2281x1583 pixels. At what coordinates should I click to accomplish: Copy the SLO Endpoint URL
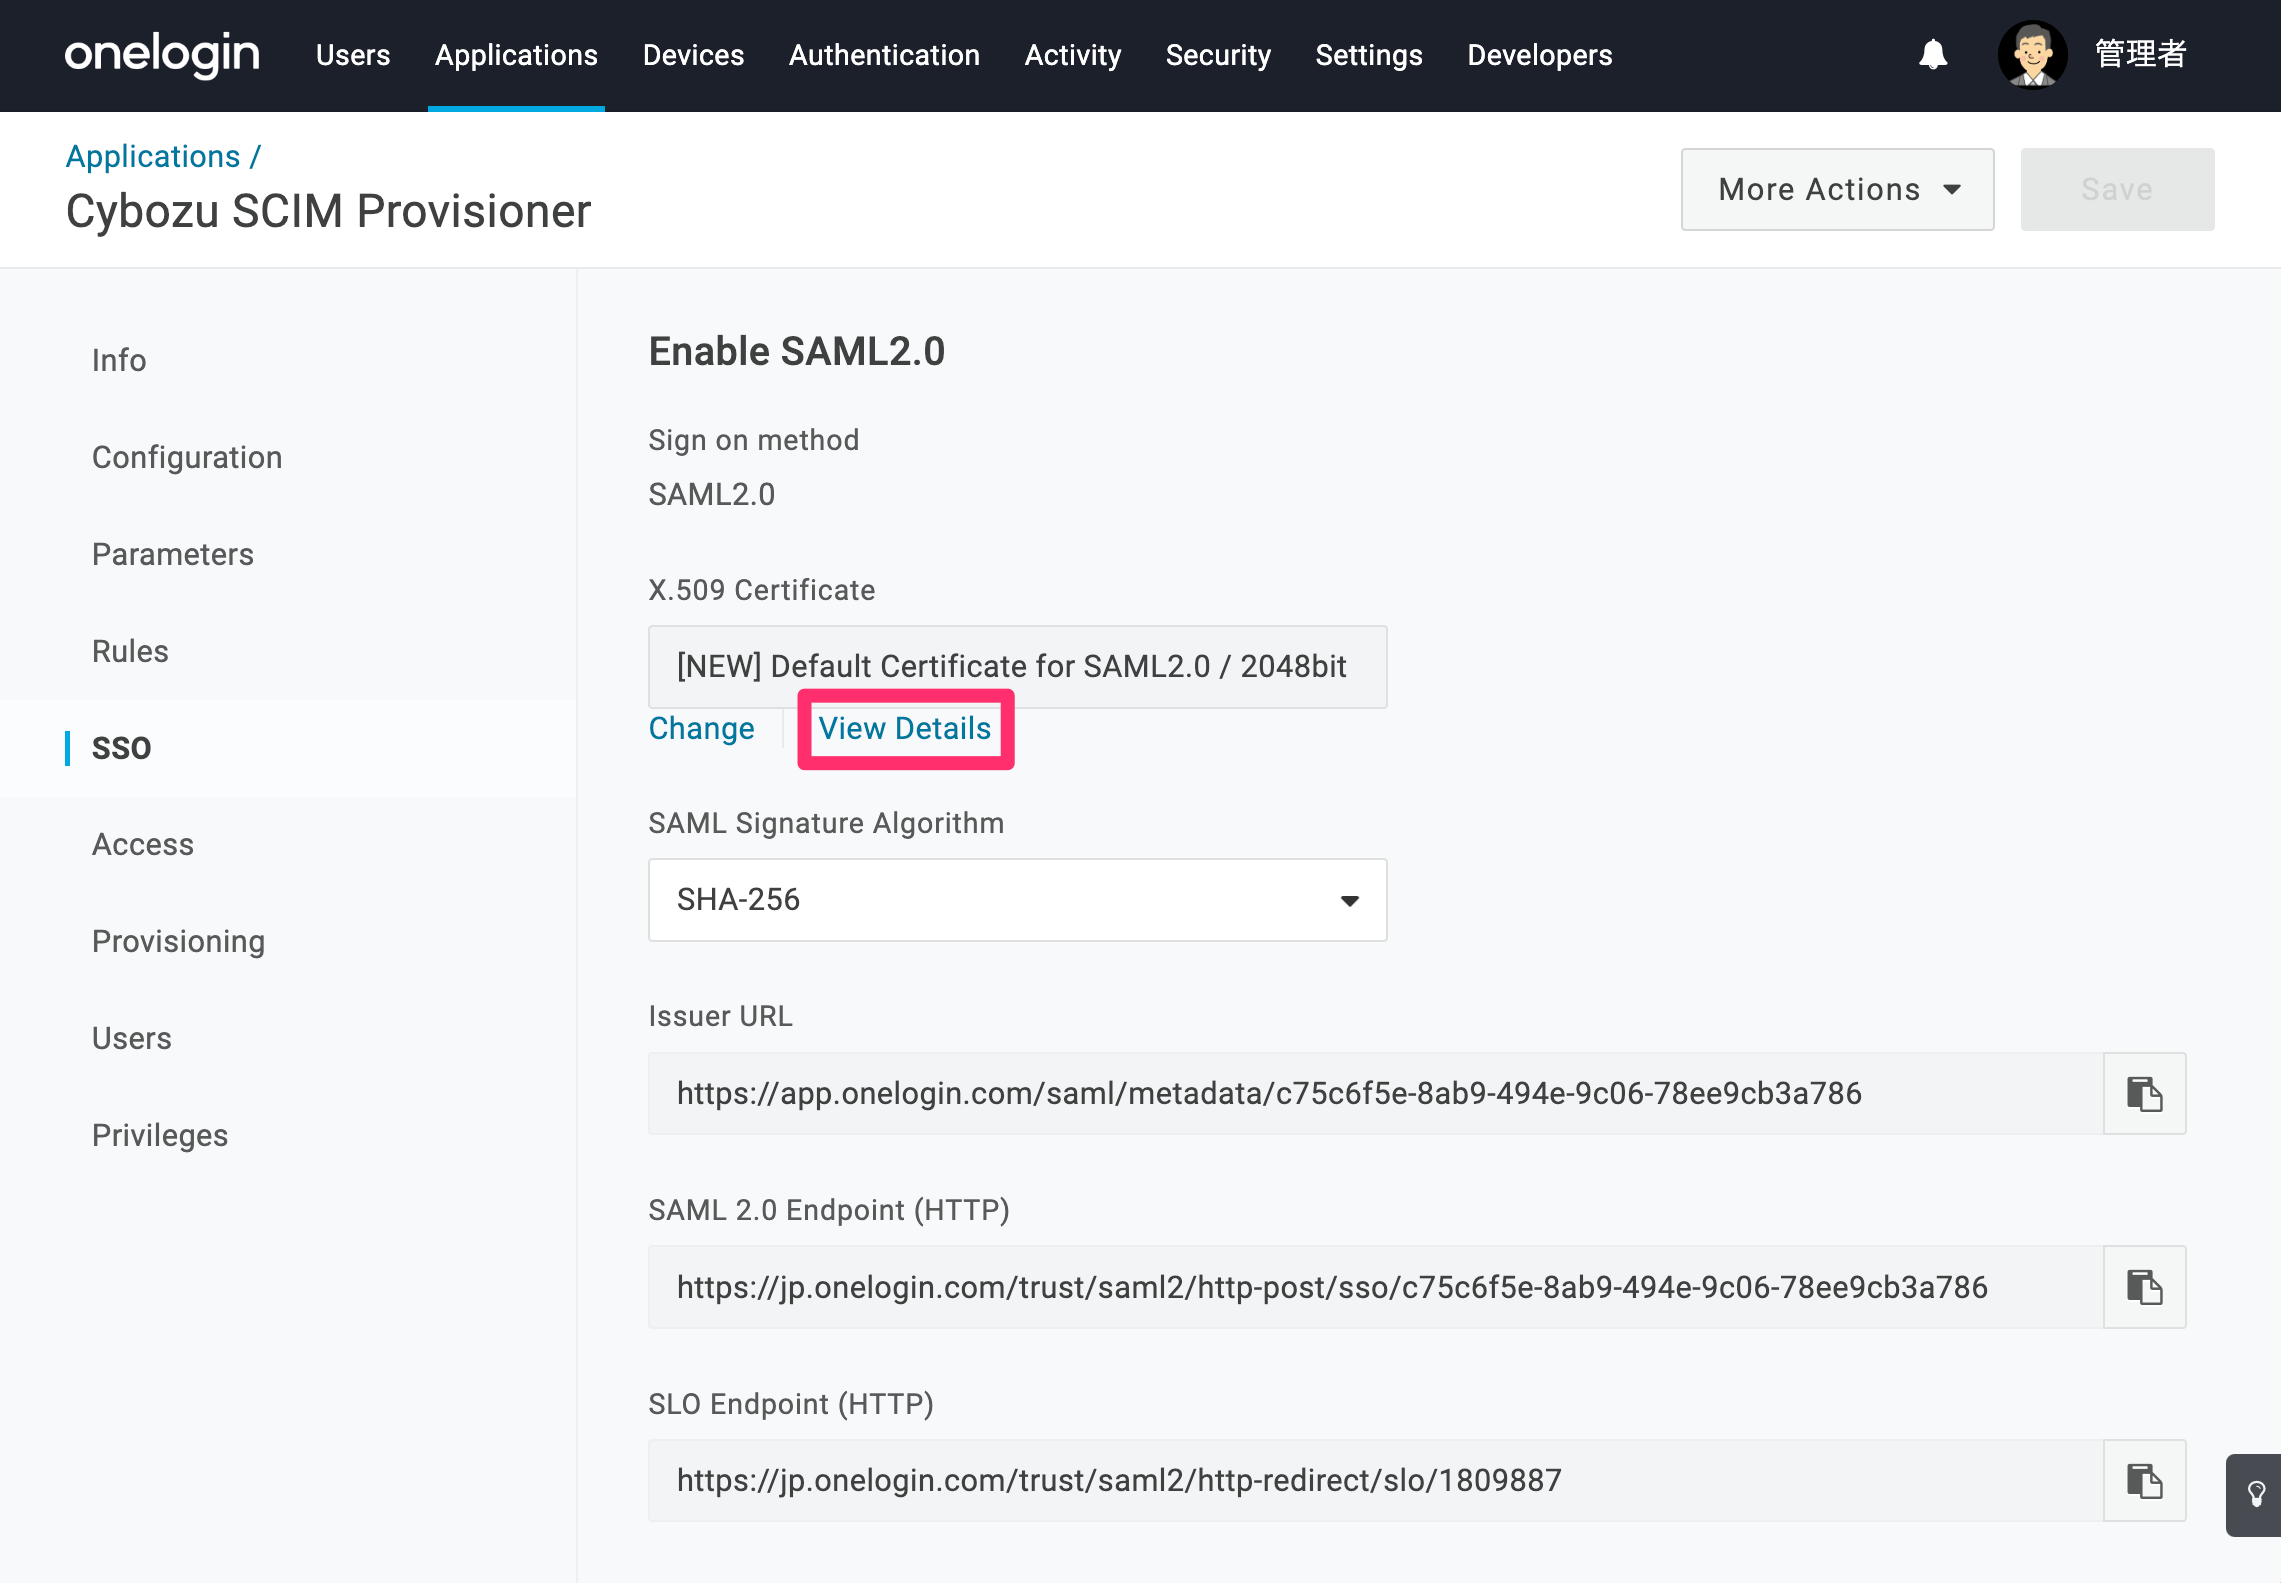click(x=2144, y=1481)
